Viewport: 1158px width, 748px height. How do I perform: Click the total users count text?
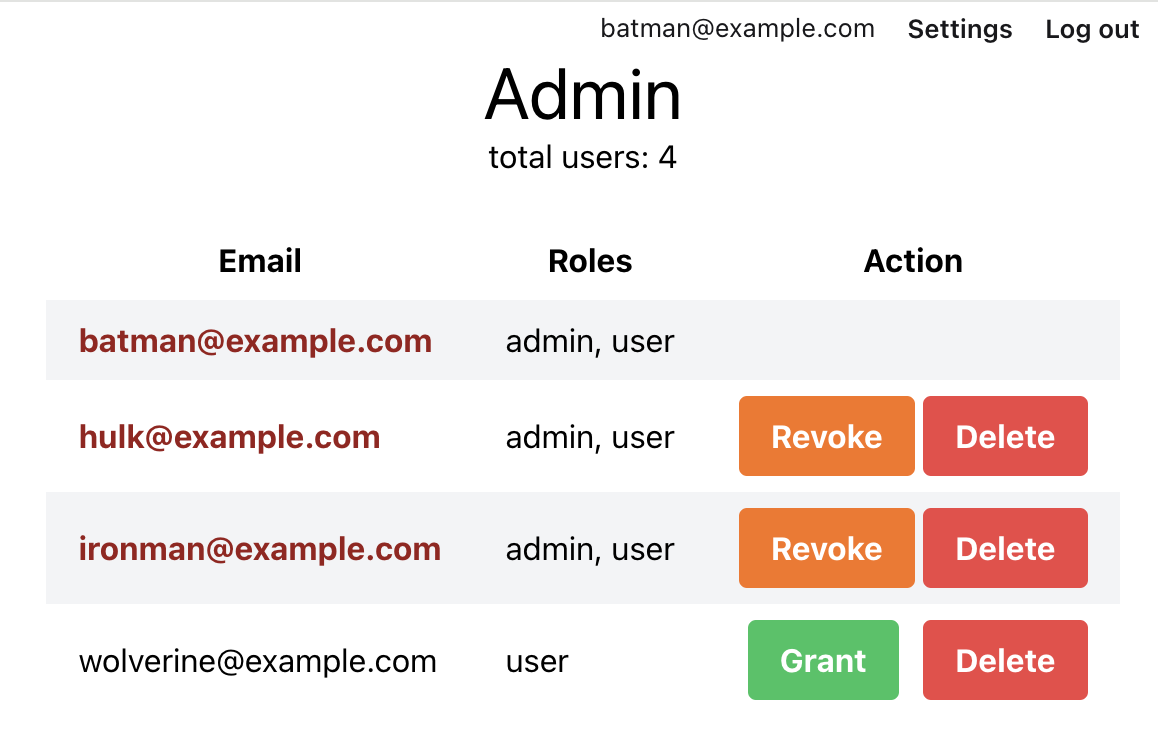583,157
